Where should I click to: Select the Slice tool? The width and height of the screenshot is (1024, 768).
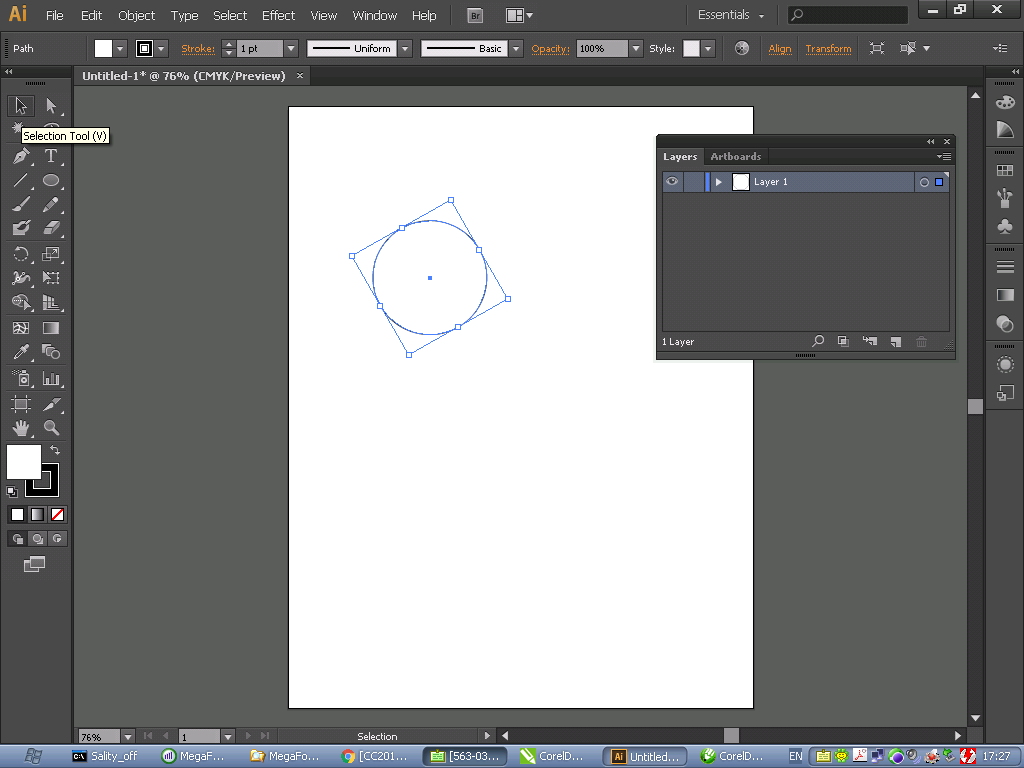tap(51, 404)
